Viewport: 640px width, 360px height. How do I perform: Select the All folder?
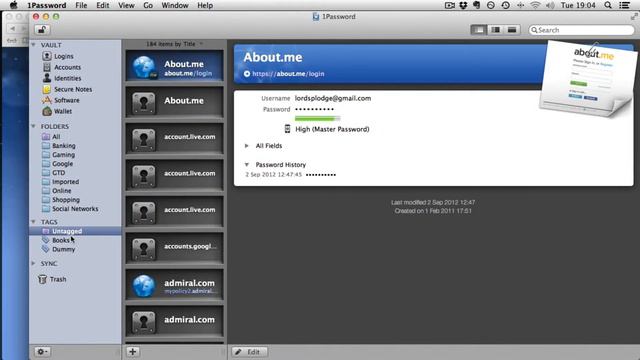[56, 136]
